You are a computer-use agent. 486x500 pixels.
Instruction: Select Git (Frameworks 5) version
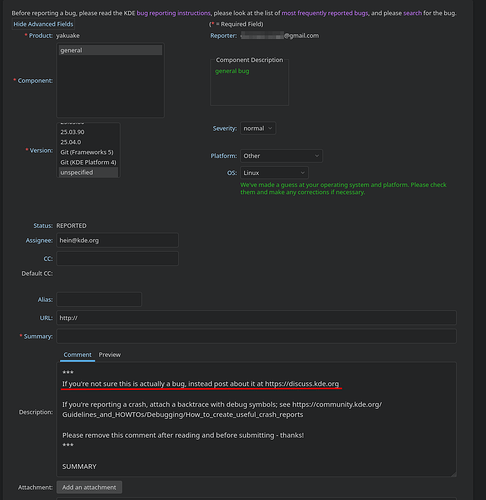pos(88,152)
